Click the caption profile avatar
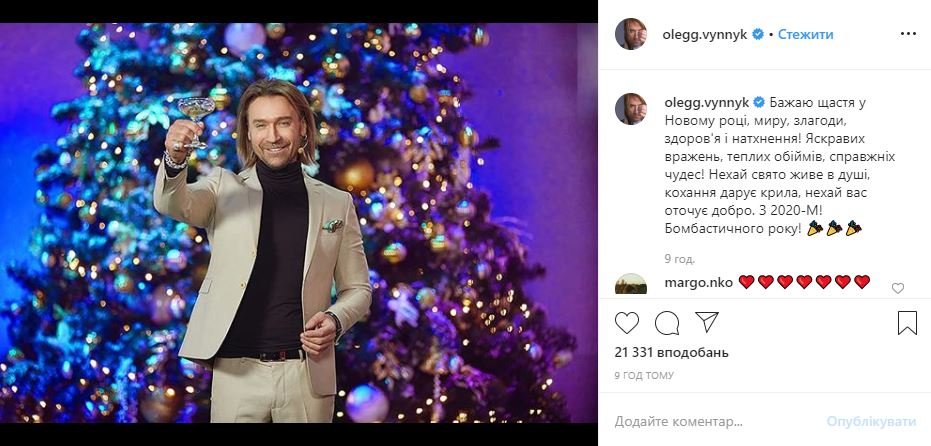Screen dimensions: 931x446 (x=631, y=109)
